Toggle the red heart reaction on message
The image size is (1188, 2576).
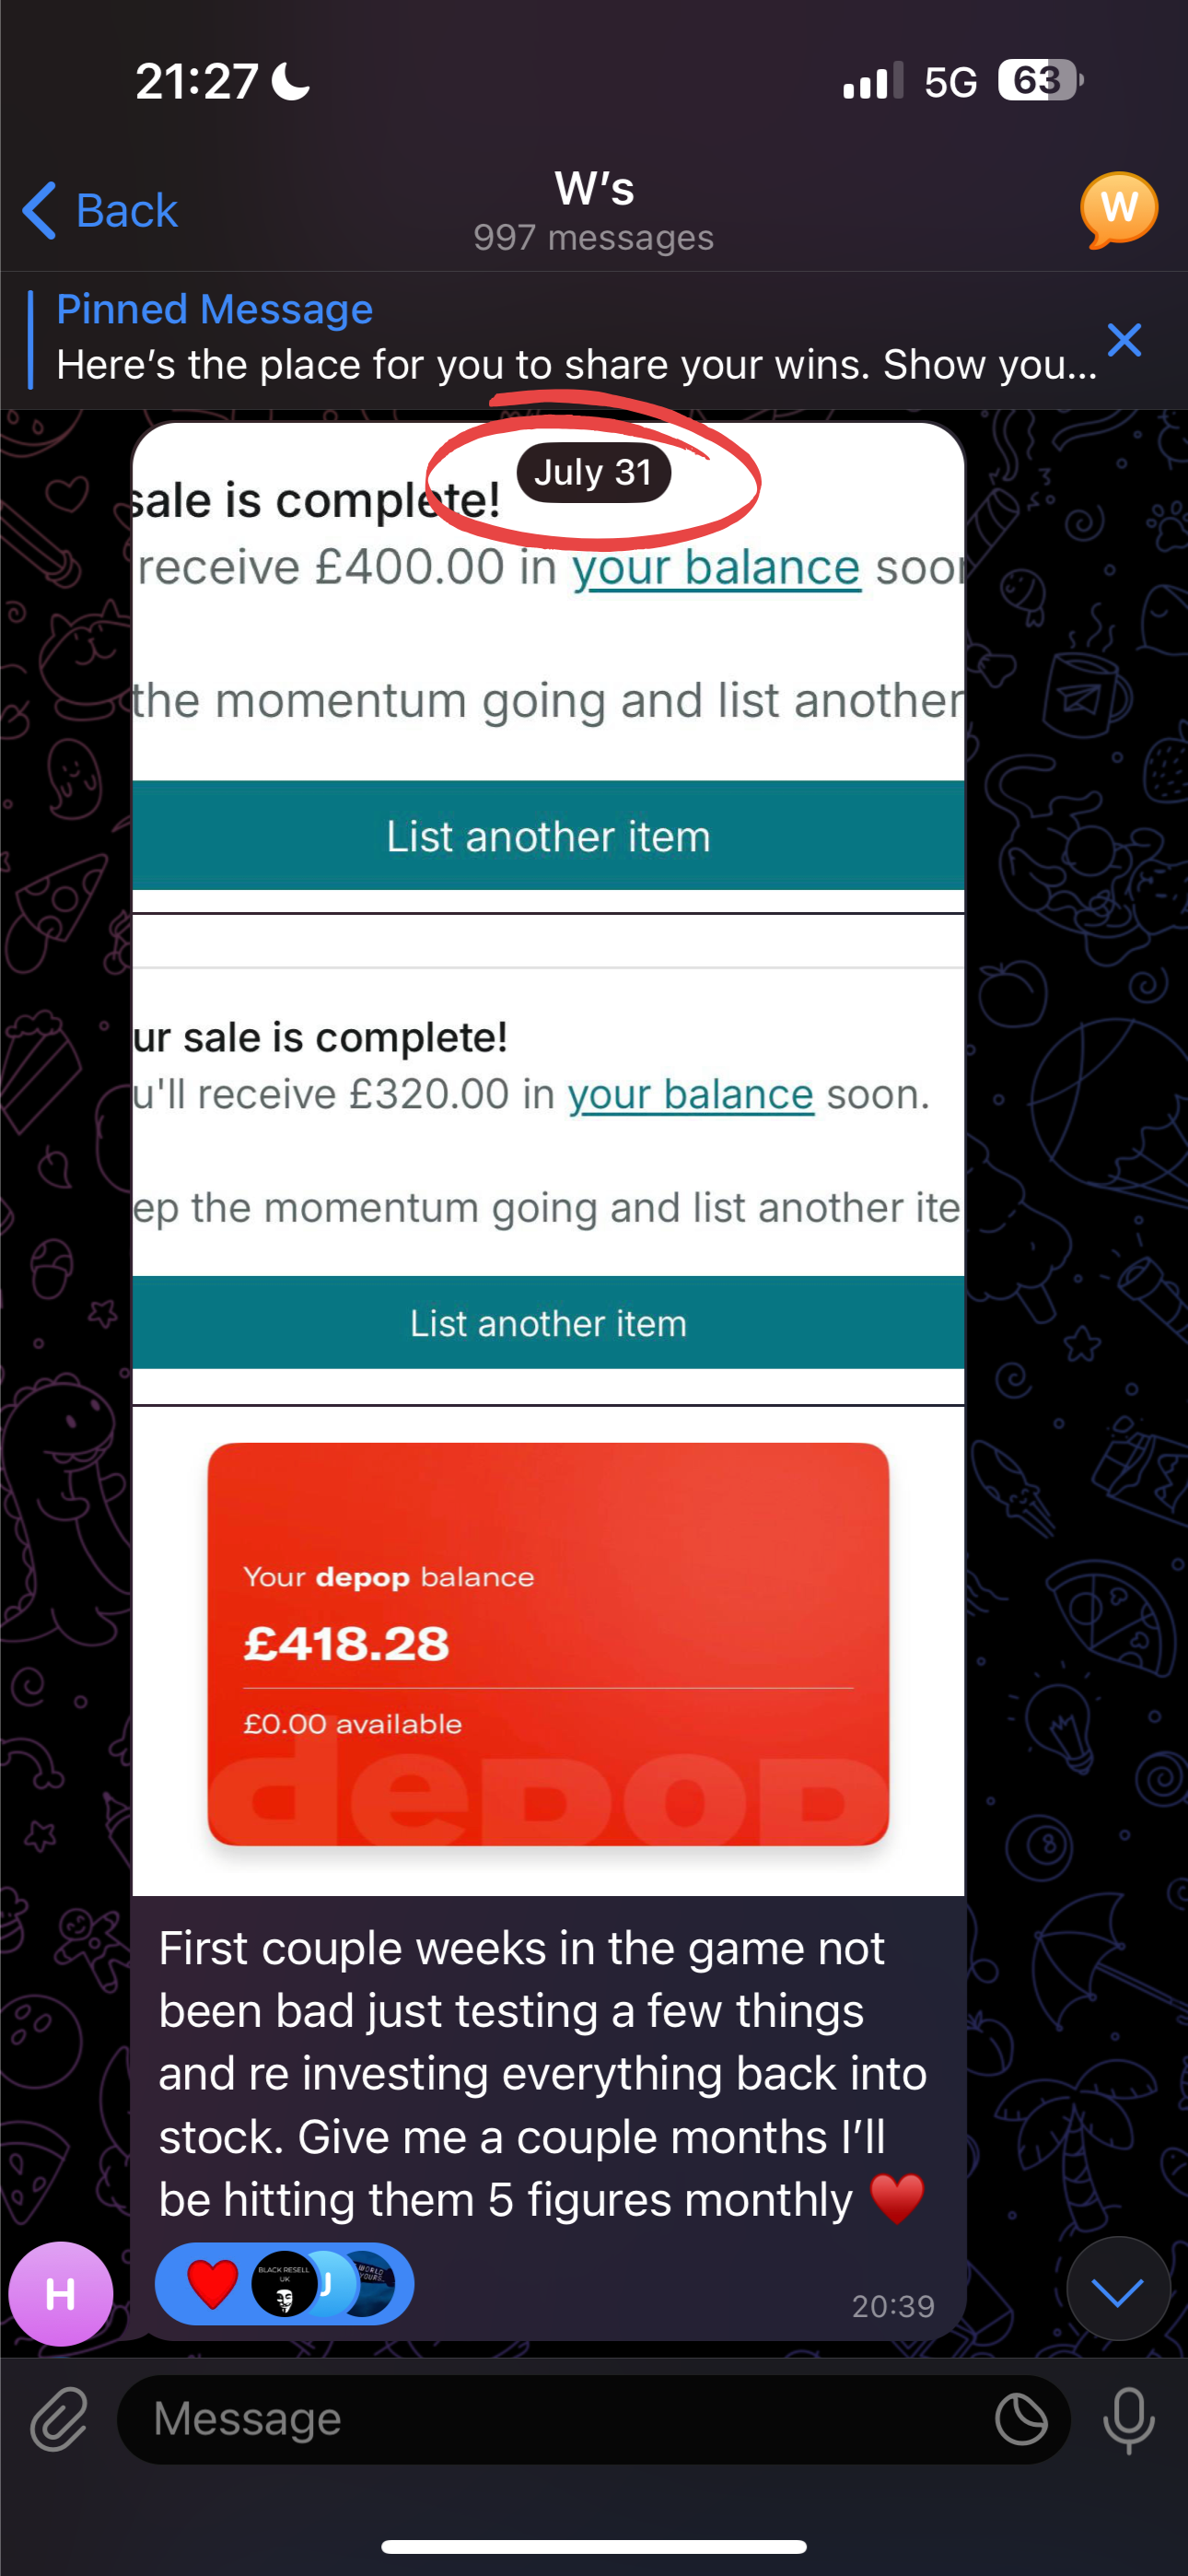click(213, 2285)
